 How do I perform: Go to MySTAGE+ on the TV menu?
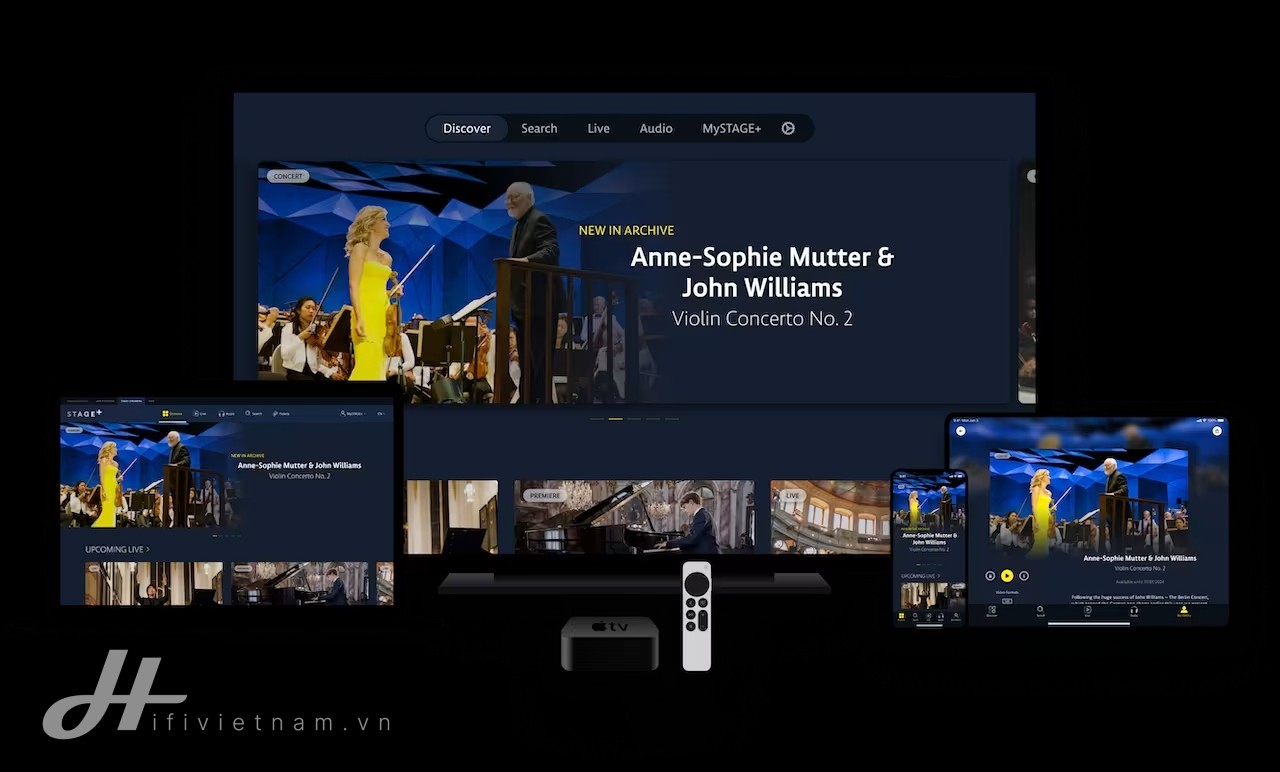click(x=731, y=128)
